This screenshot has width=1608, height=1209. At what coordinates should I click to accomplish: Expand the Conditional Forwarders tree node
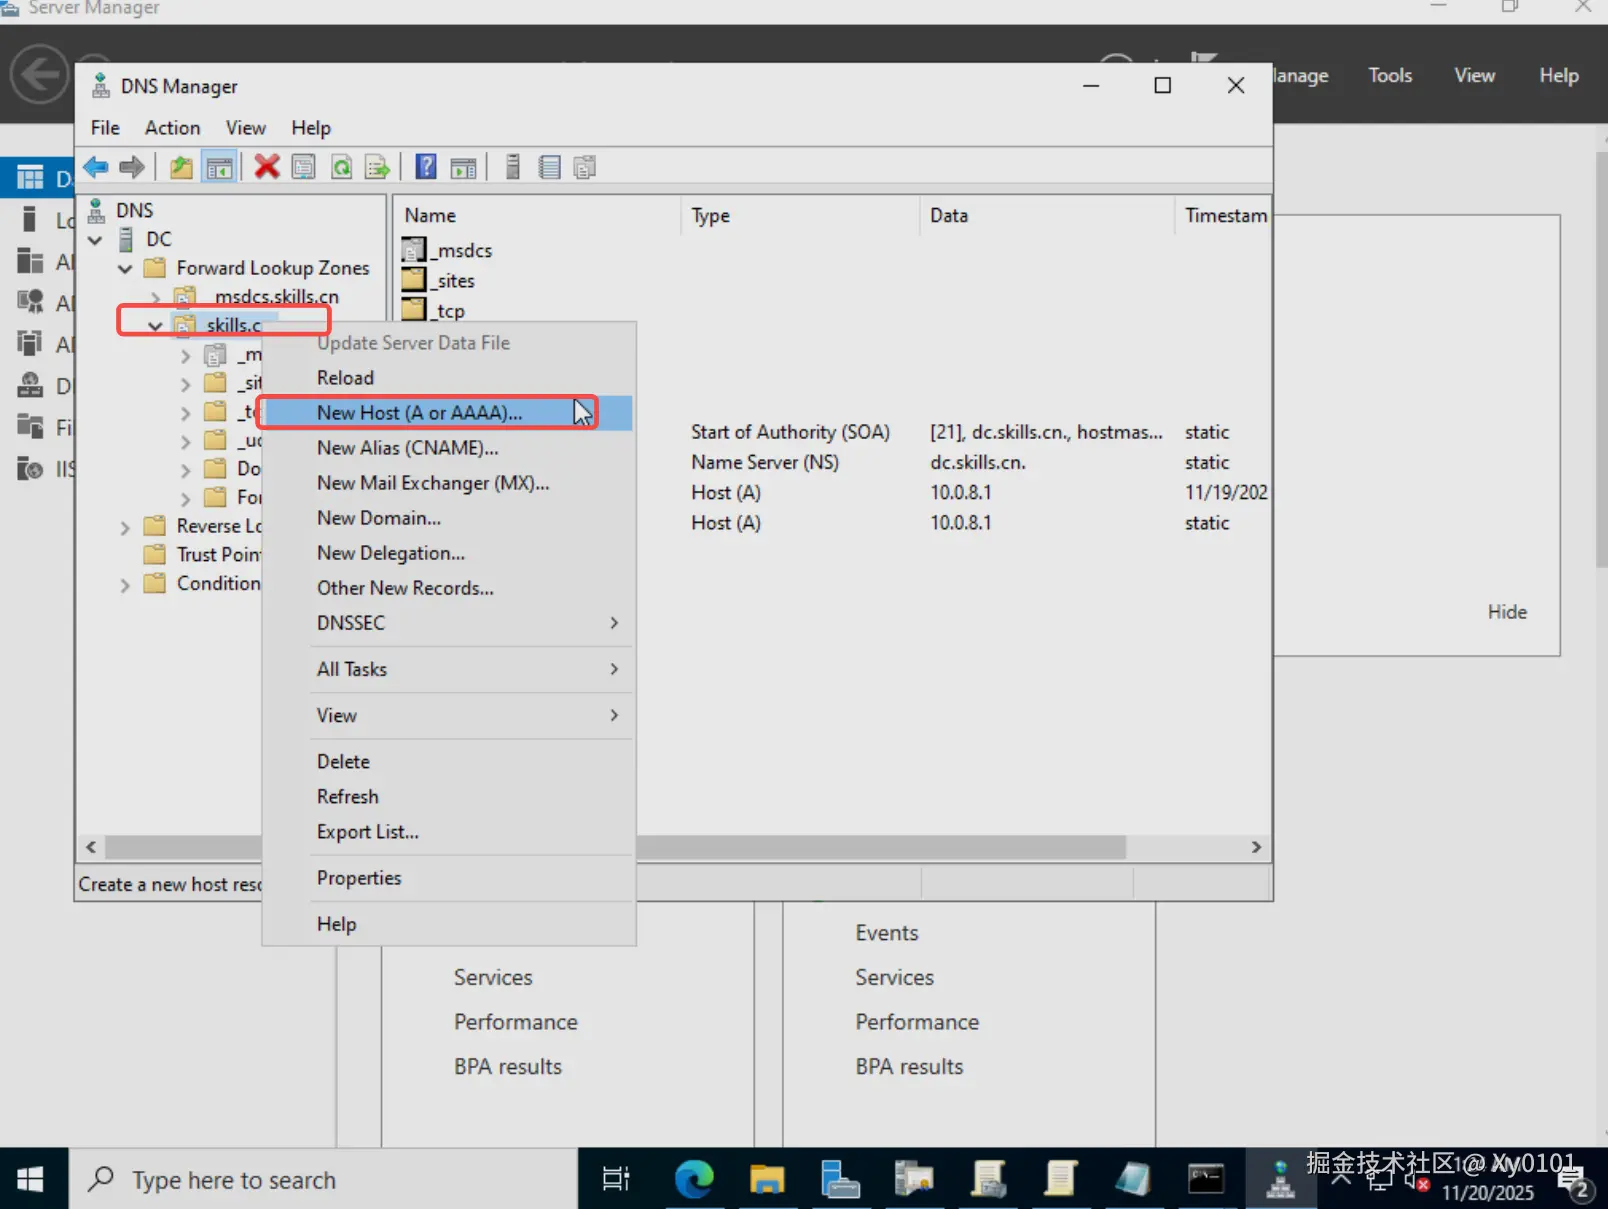125,585
